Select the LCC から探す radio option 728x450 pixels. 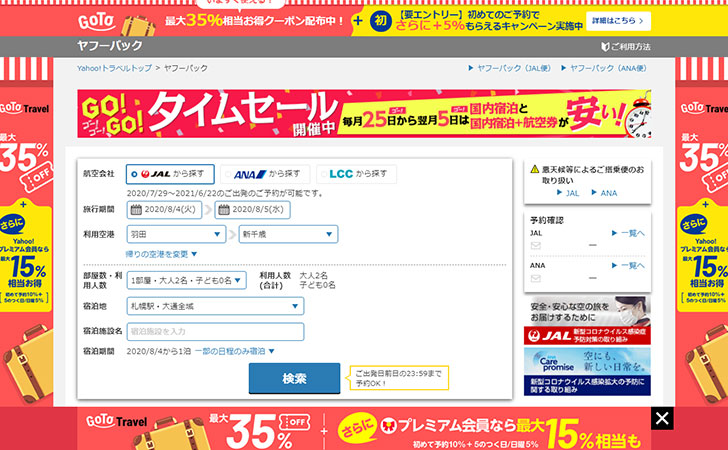[356, 174]
